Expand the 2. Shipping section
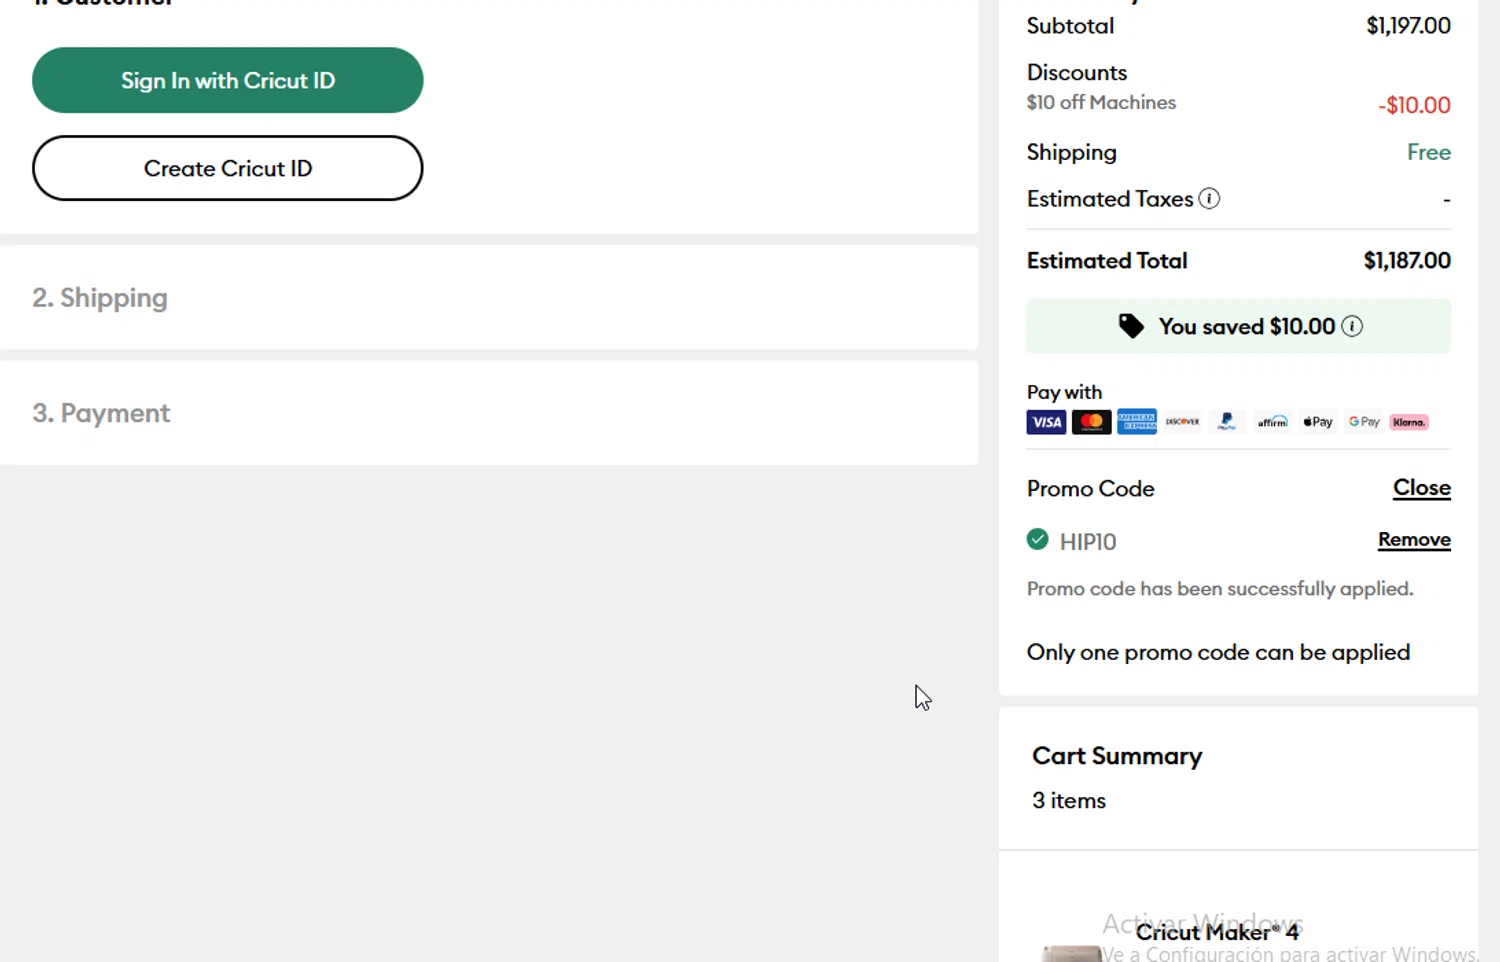 [x=100, y=298]
